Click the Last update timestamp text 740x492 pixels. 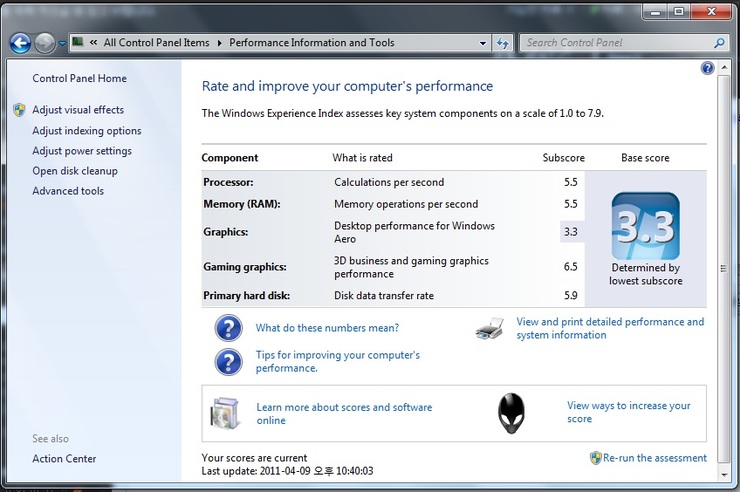point(287,471)
